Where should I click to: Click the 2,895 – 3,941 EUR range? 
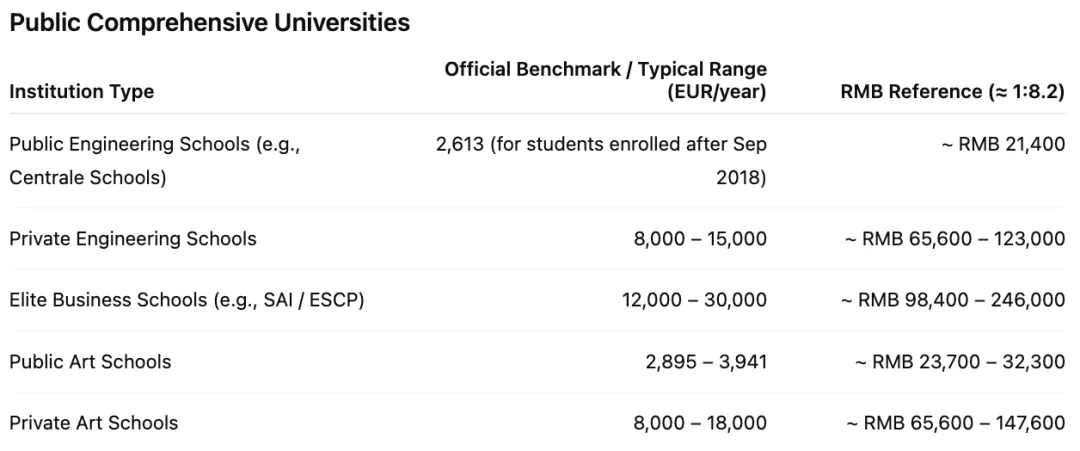click(x=706, y=362)
